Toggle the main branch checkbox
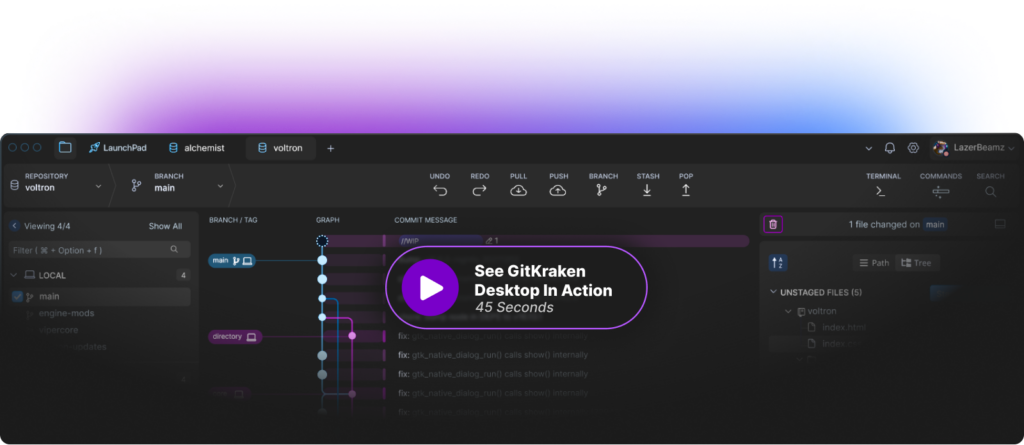Screen dimensions: 1024x445 pos(17,297)
